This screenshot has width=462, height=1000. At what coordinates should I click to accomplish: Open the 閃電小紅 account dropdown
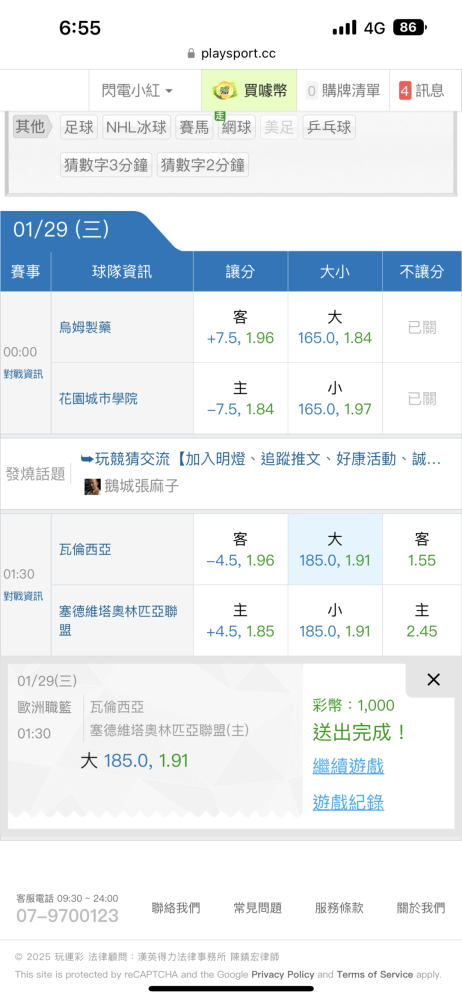(x=137, y=91)
